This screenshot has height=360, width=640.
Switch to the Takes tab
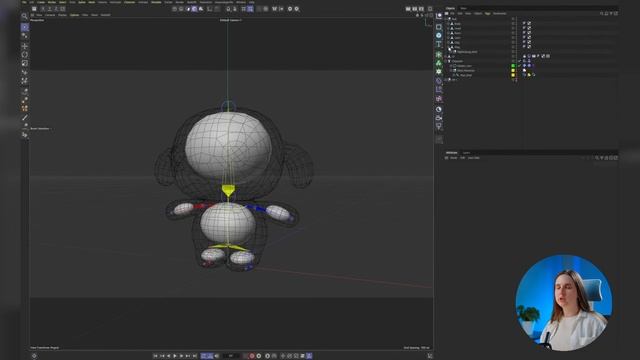coord(463,8)
